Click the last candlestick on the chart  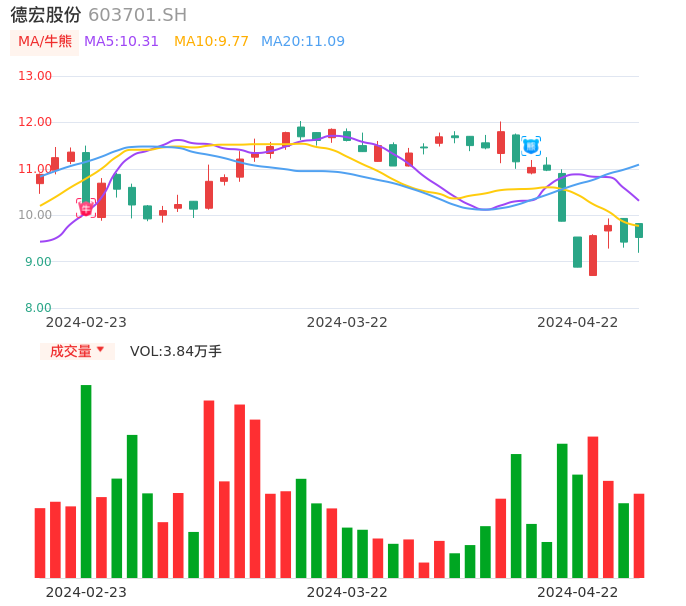click(x=639, y=231)
